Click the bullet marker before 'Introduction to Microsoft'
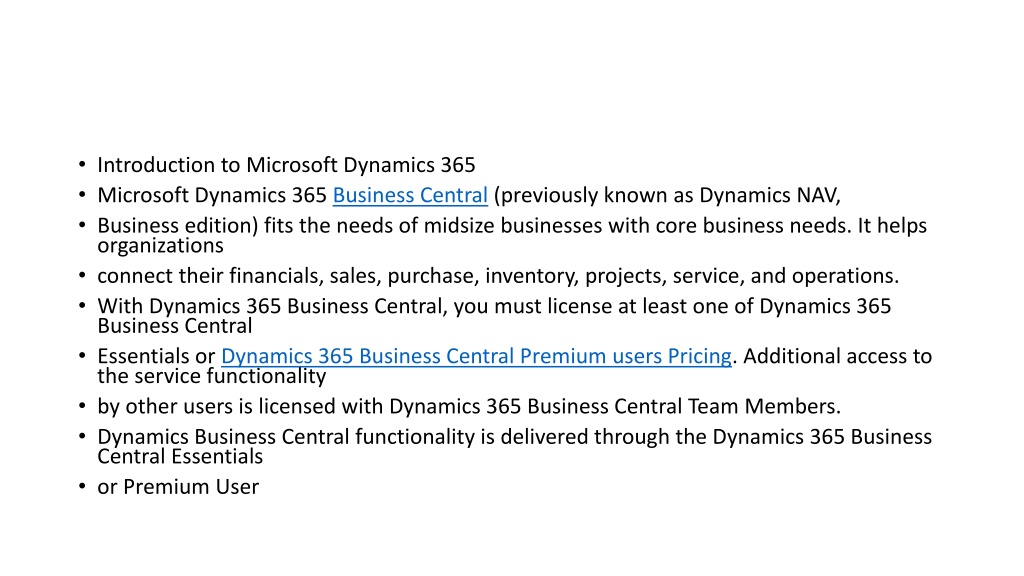The image size is (1024, 576). coord(82,165)
